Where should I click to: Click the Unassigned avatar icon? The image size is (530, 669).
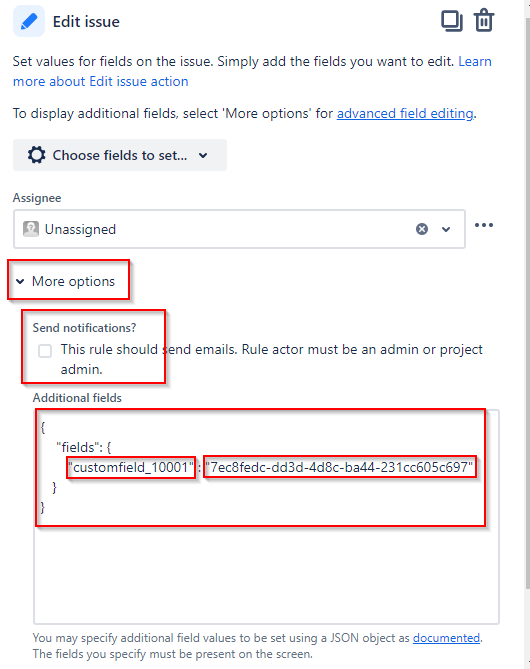31,229
